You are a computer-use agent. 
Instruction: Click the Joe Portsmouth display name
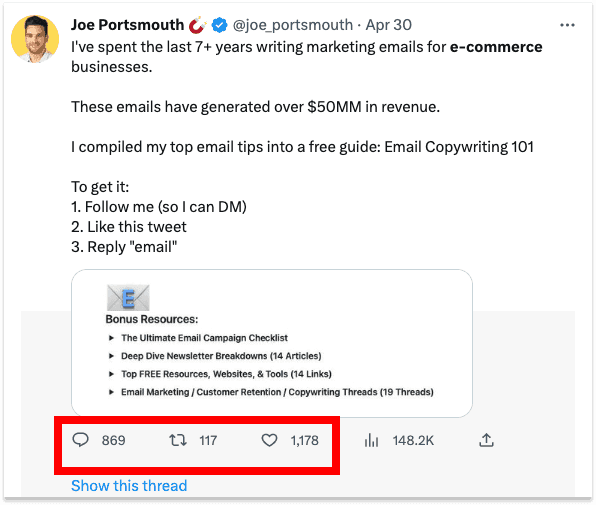127,25
